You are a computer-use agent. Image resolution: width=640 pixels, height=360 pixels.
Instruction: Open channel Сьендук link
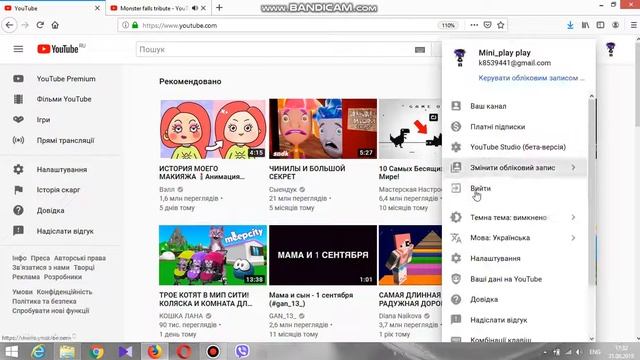(x=283, y=189)
